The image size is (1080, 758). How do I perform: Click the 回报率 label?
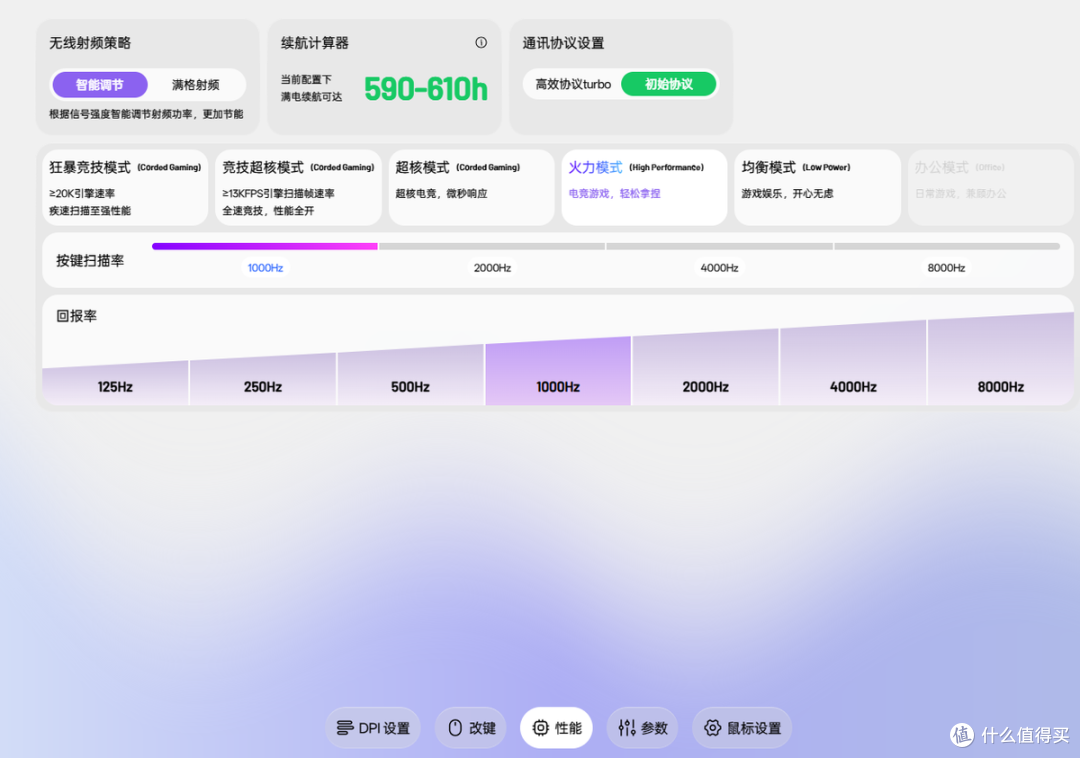click(76, 316)
